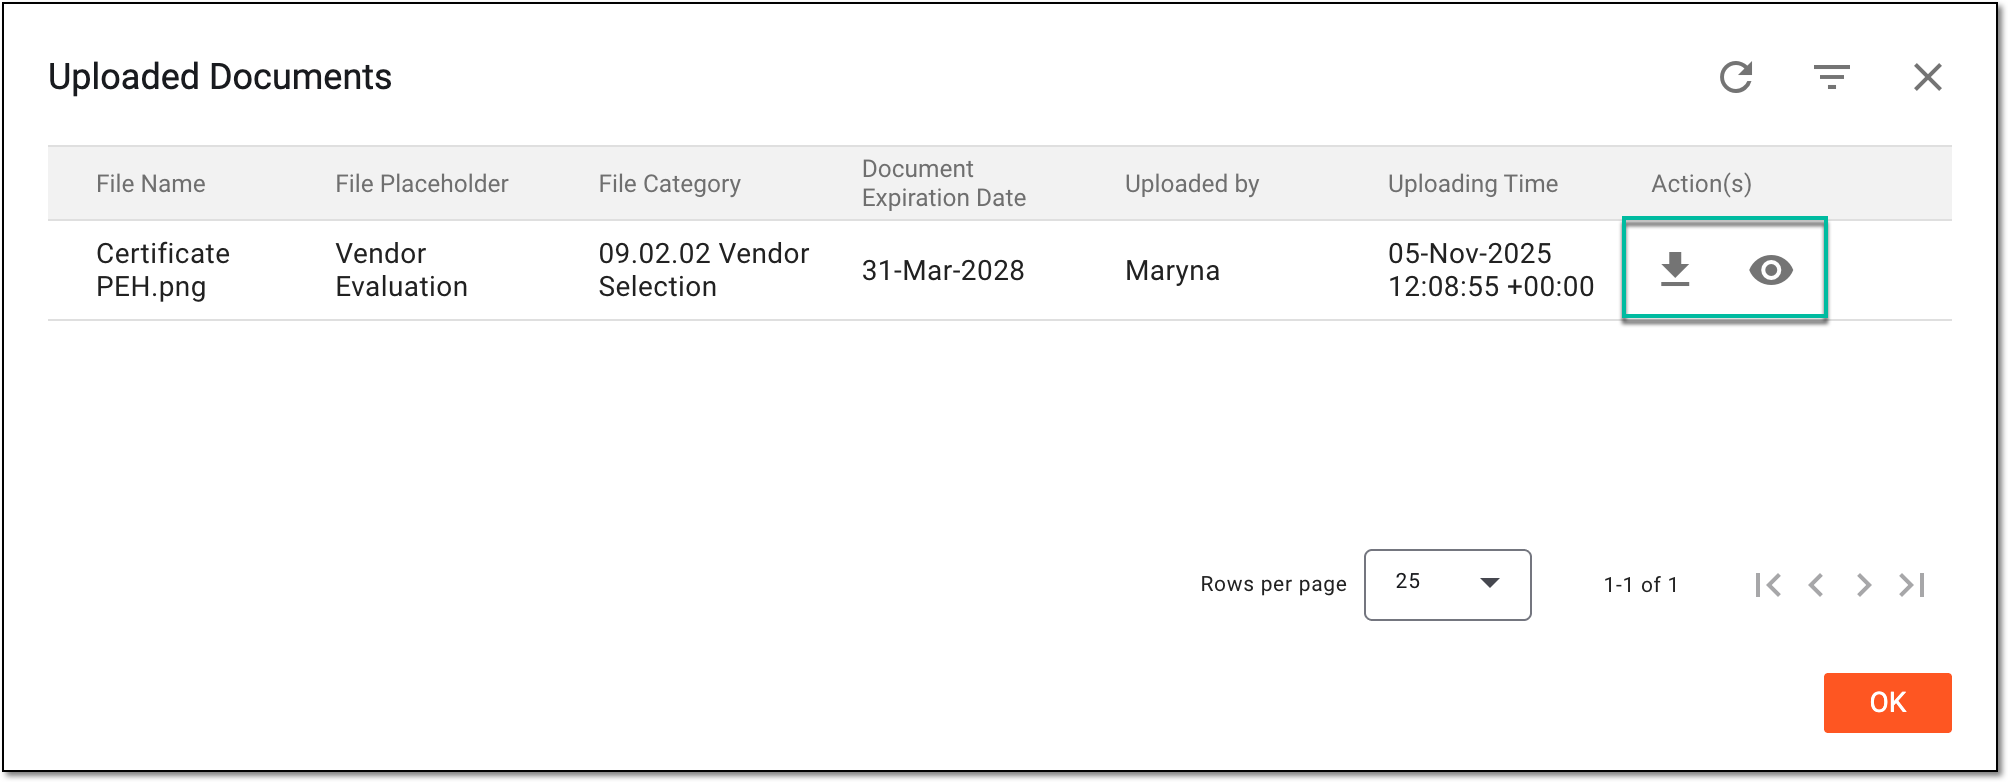Refresh the uploaded documents list
Image resolution: width=2008 pixels, height=782 pixels.
[1736, 77]
